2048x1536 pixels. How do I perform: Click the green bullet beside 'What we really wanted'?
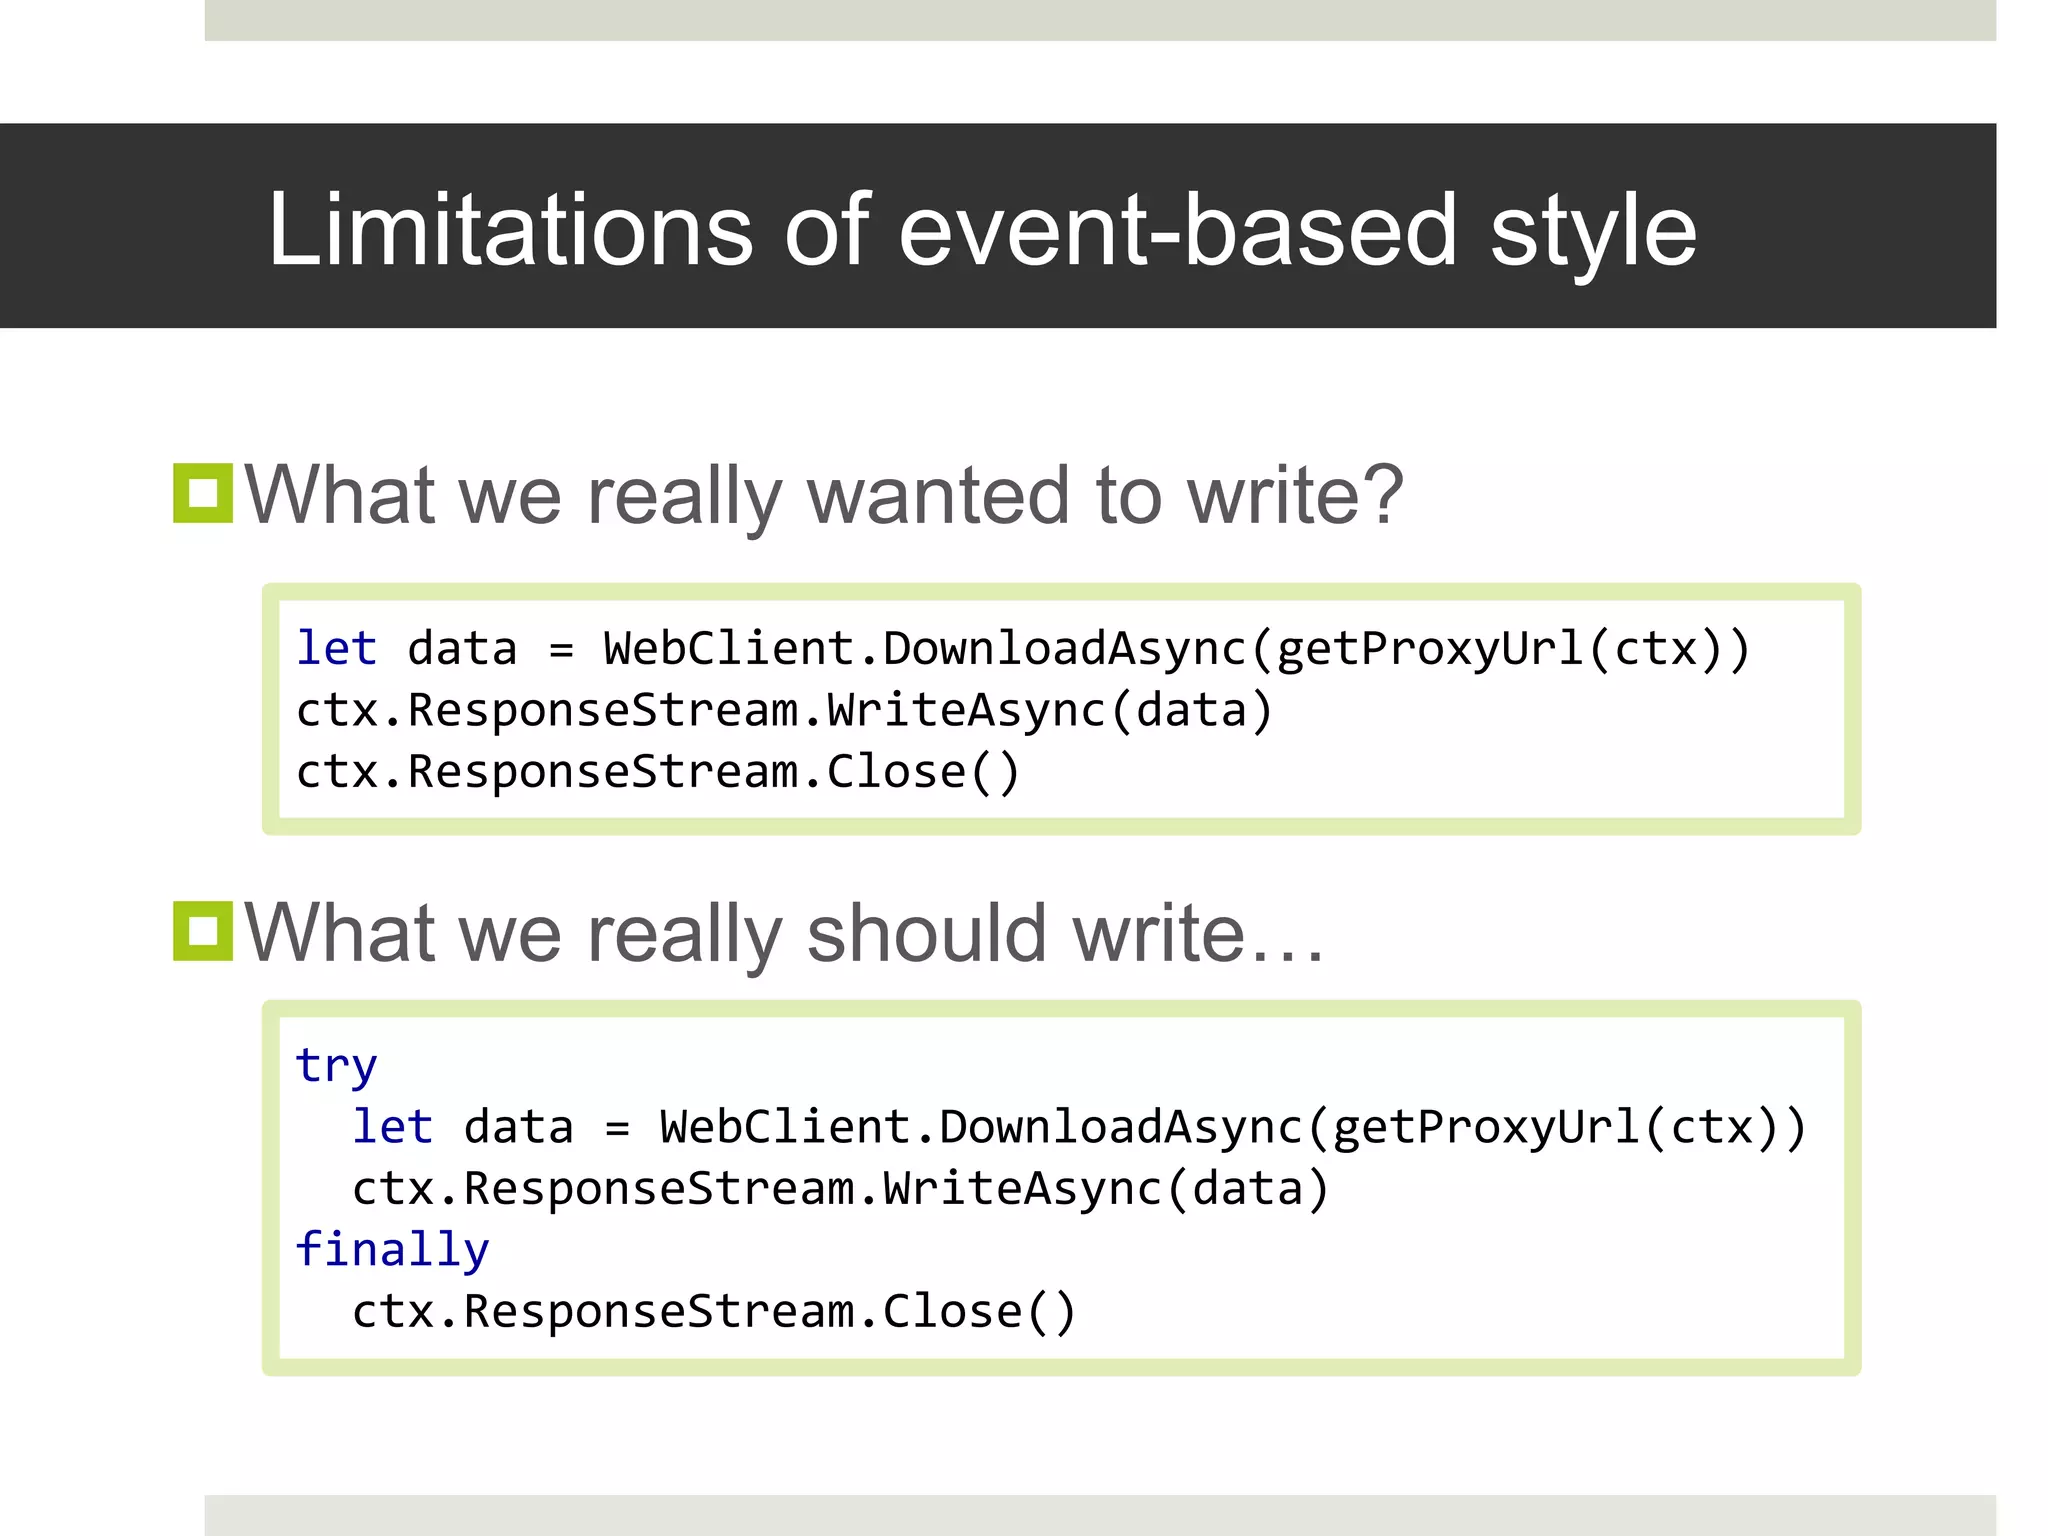pos(202,493)
